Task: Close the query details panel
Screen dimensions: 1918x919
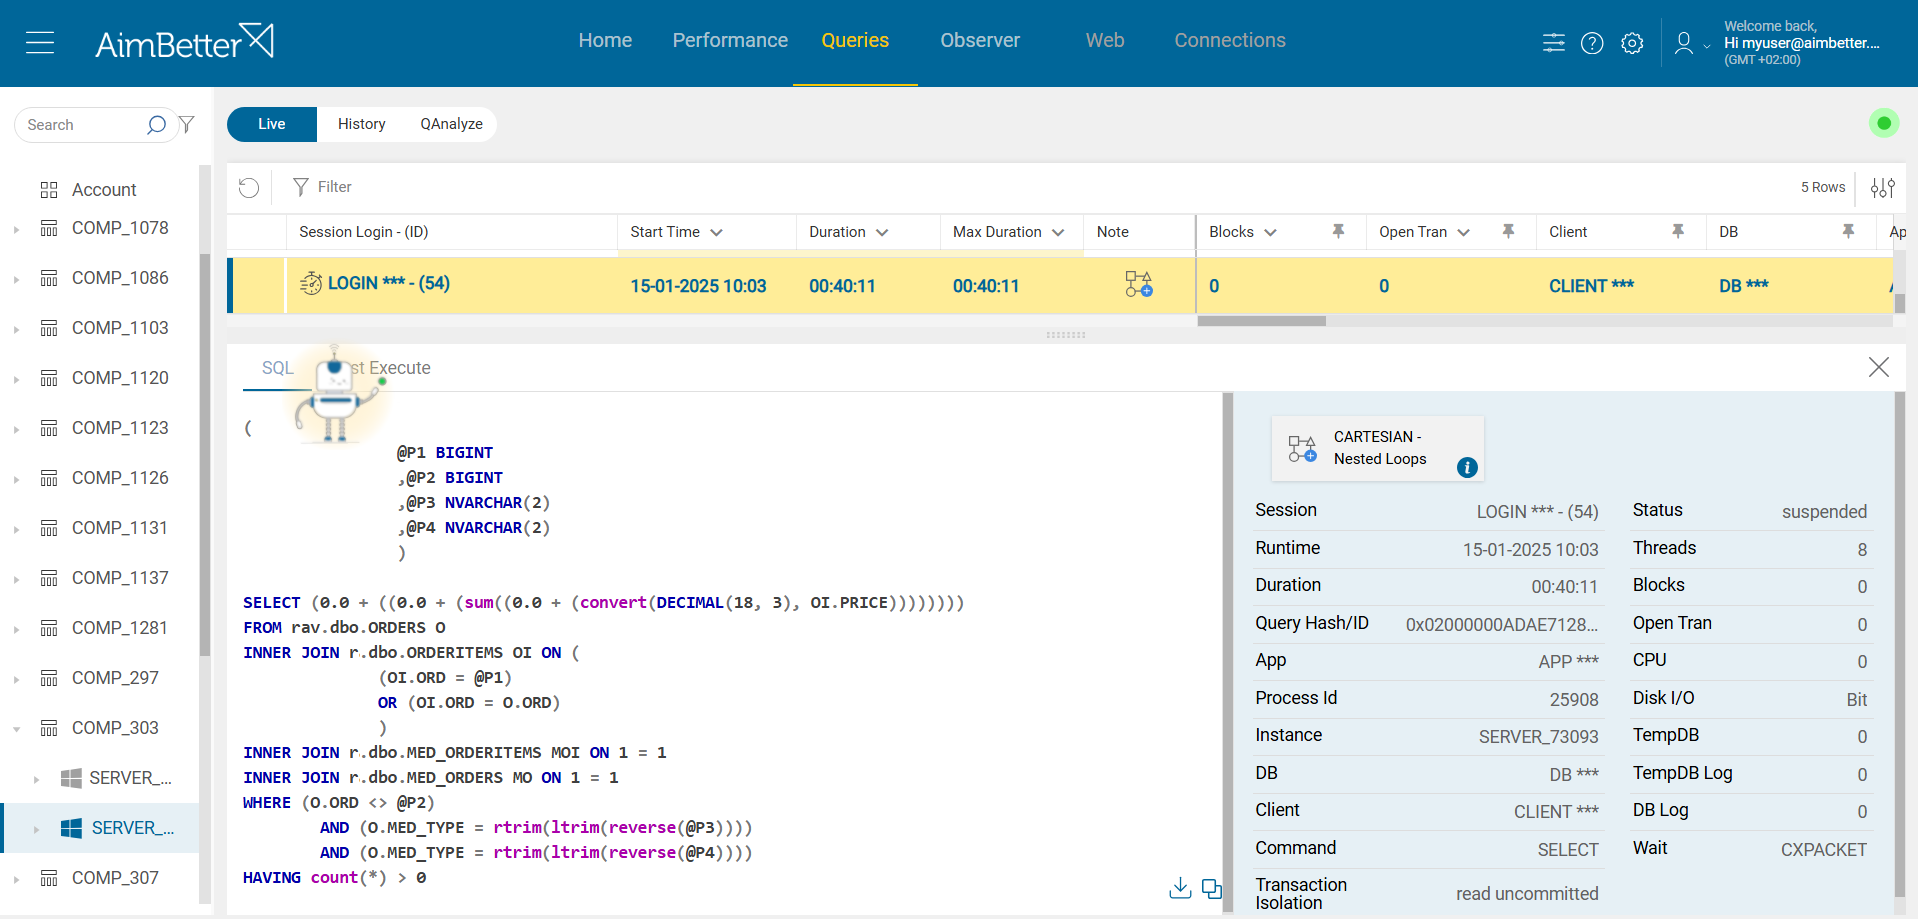Action: (1879, 367)
